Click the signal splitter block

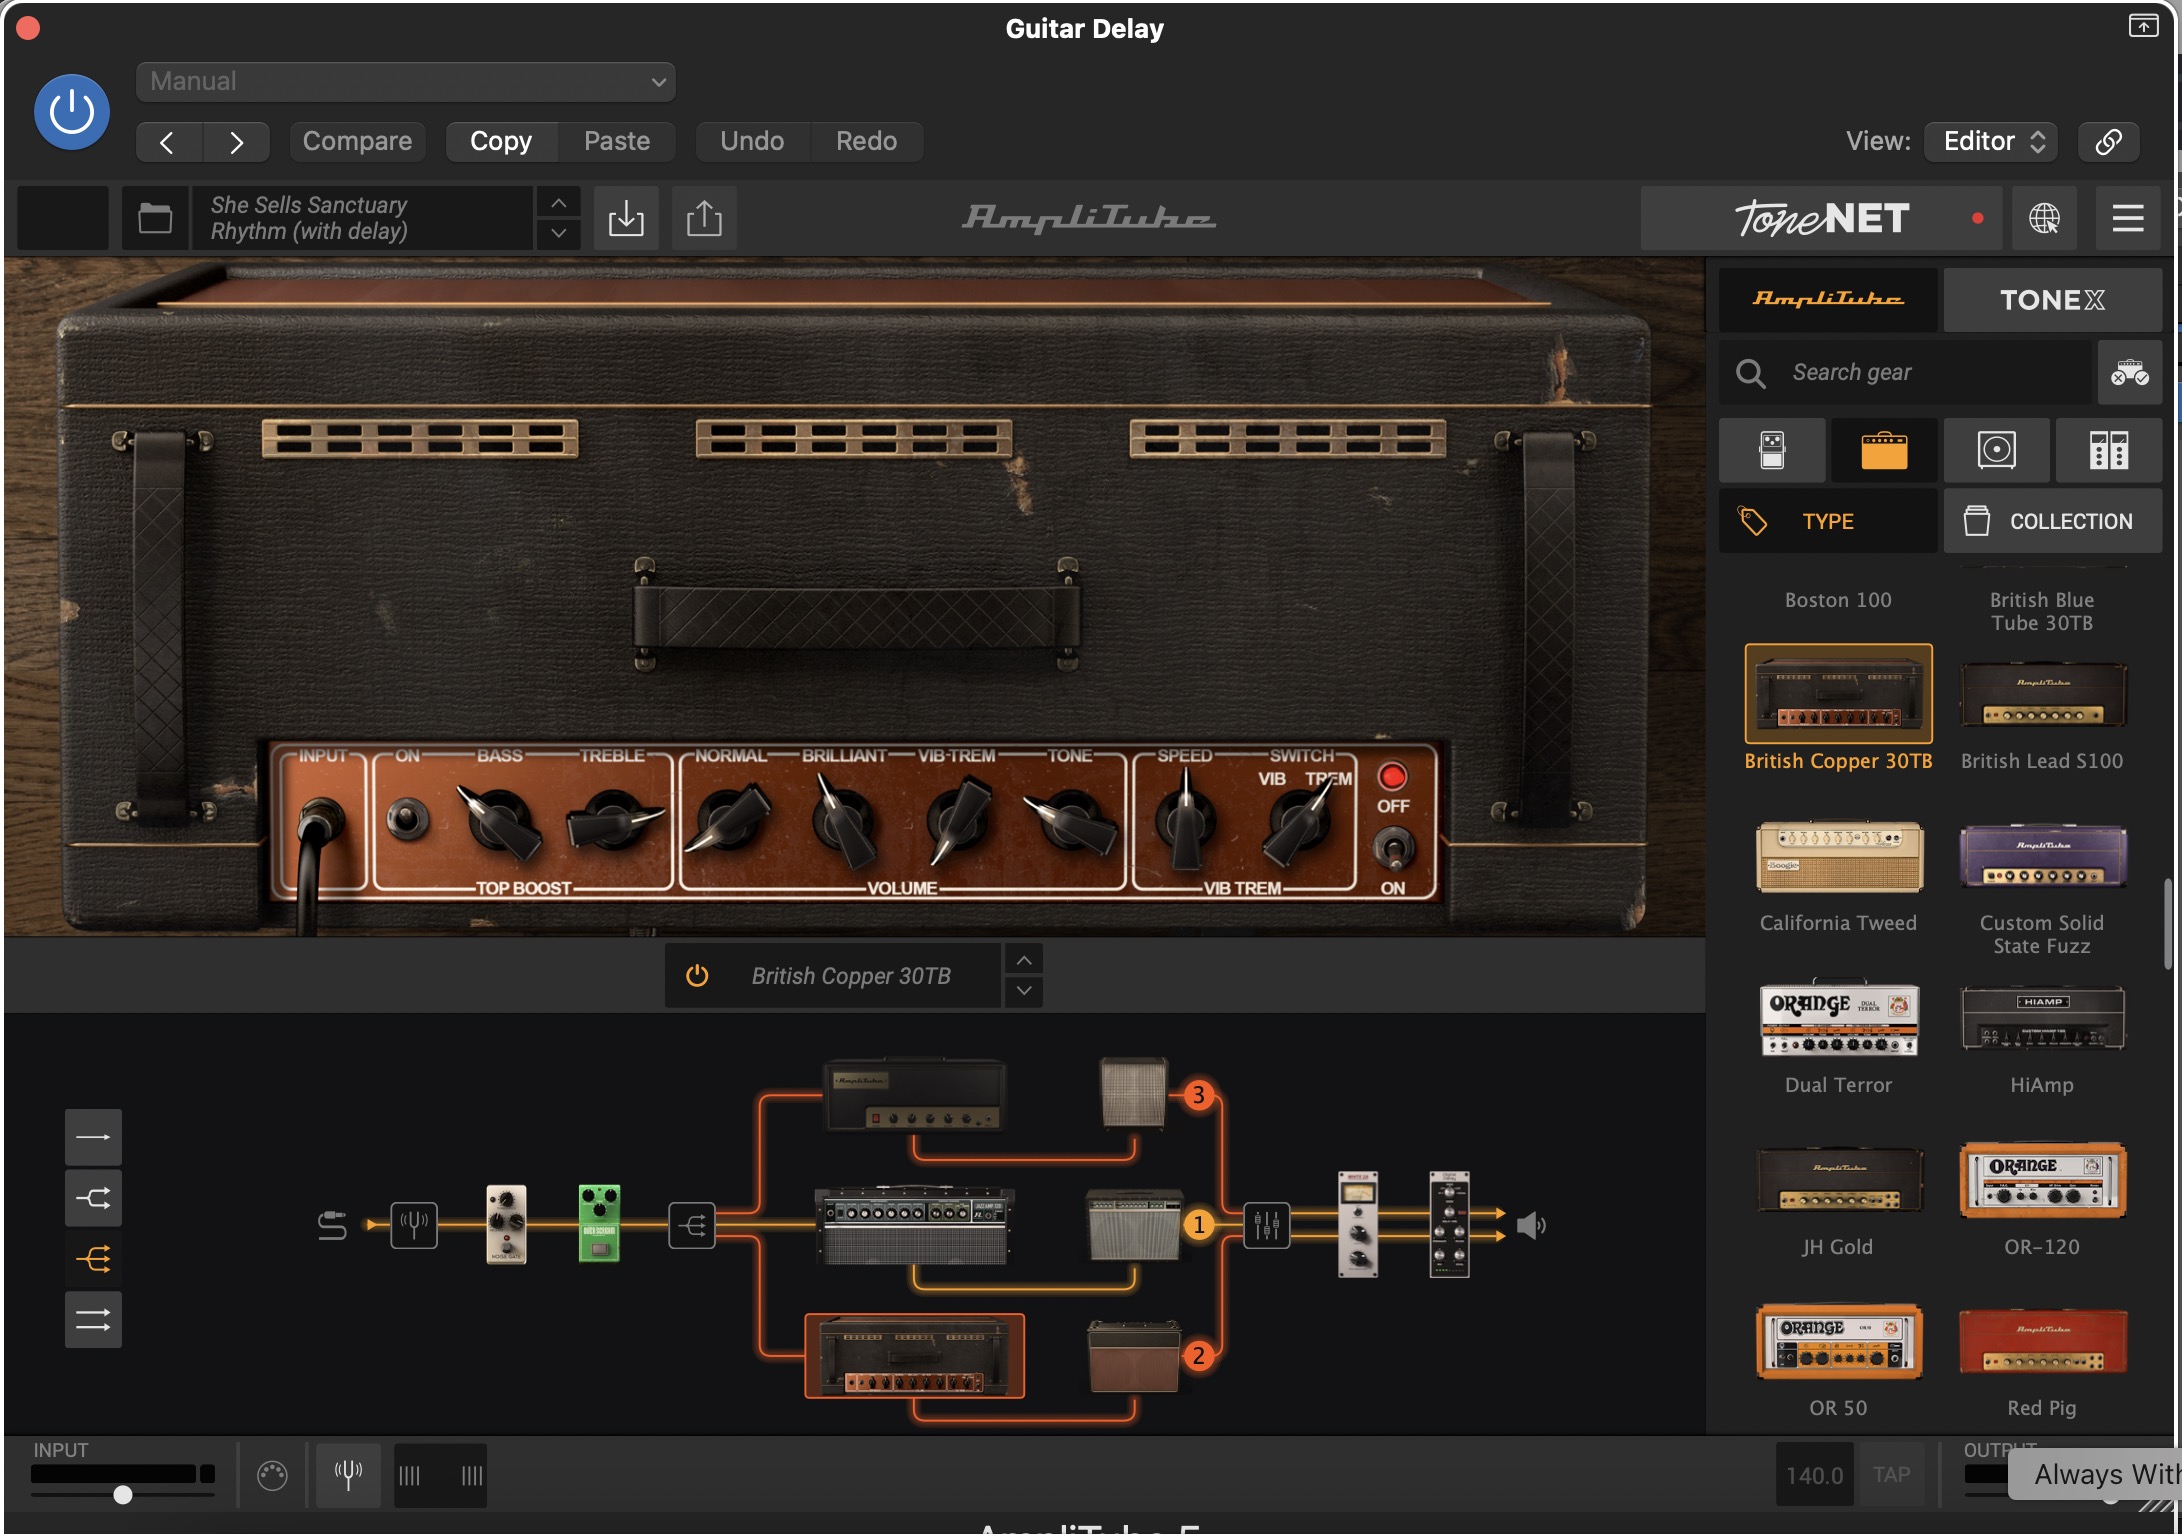[x=692, y=1225]
